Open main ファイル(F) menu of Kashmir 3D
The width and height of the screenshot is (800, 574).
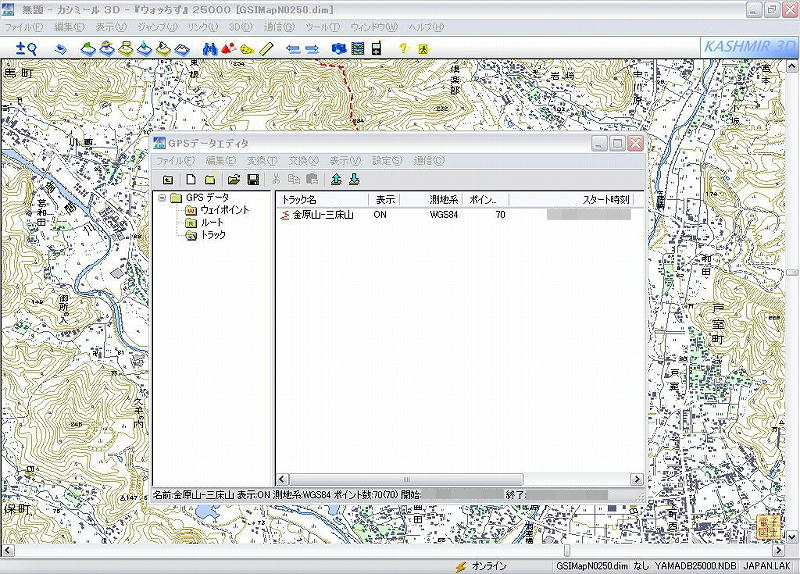[x=23, y=27]
